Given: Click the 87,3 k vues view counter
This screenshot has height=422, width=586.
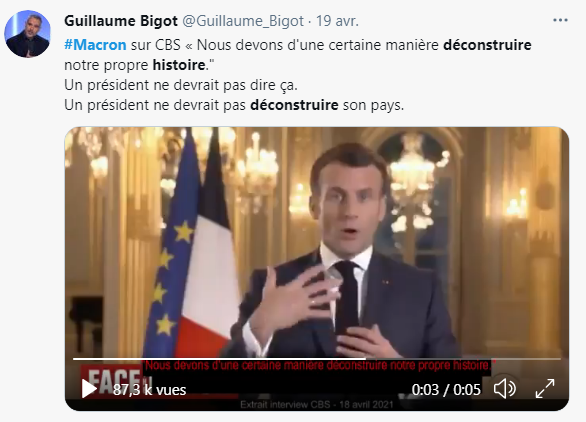Looking at the screenshot, I should (149, 390).
